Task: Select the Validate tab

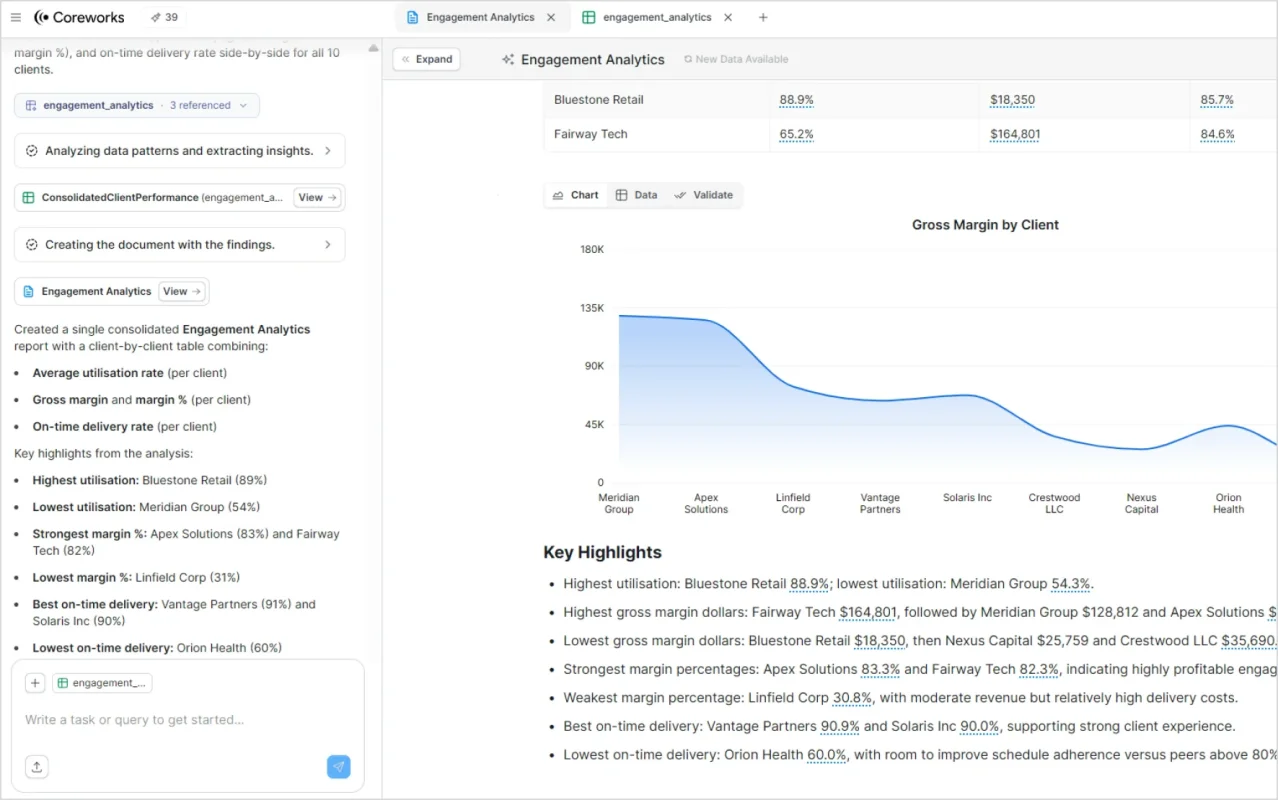Action: coord(704,194)
